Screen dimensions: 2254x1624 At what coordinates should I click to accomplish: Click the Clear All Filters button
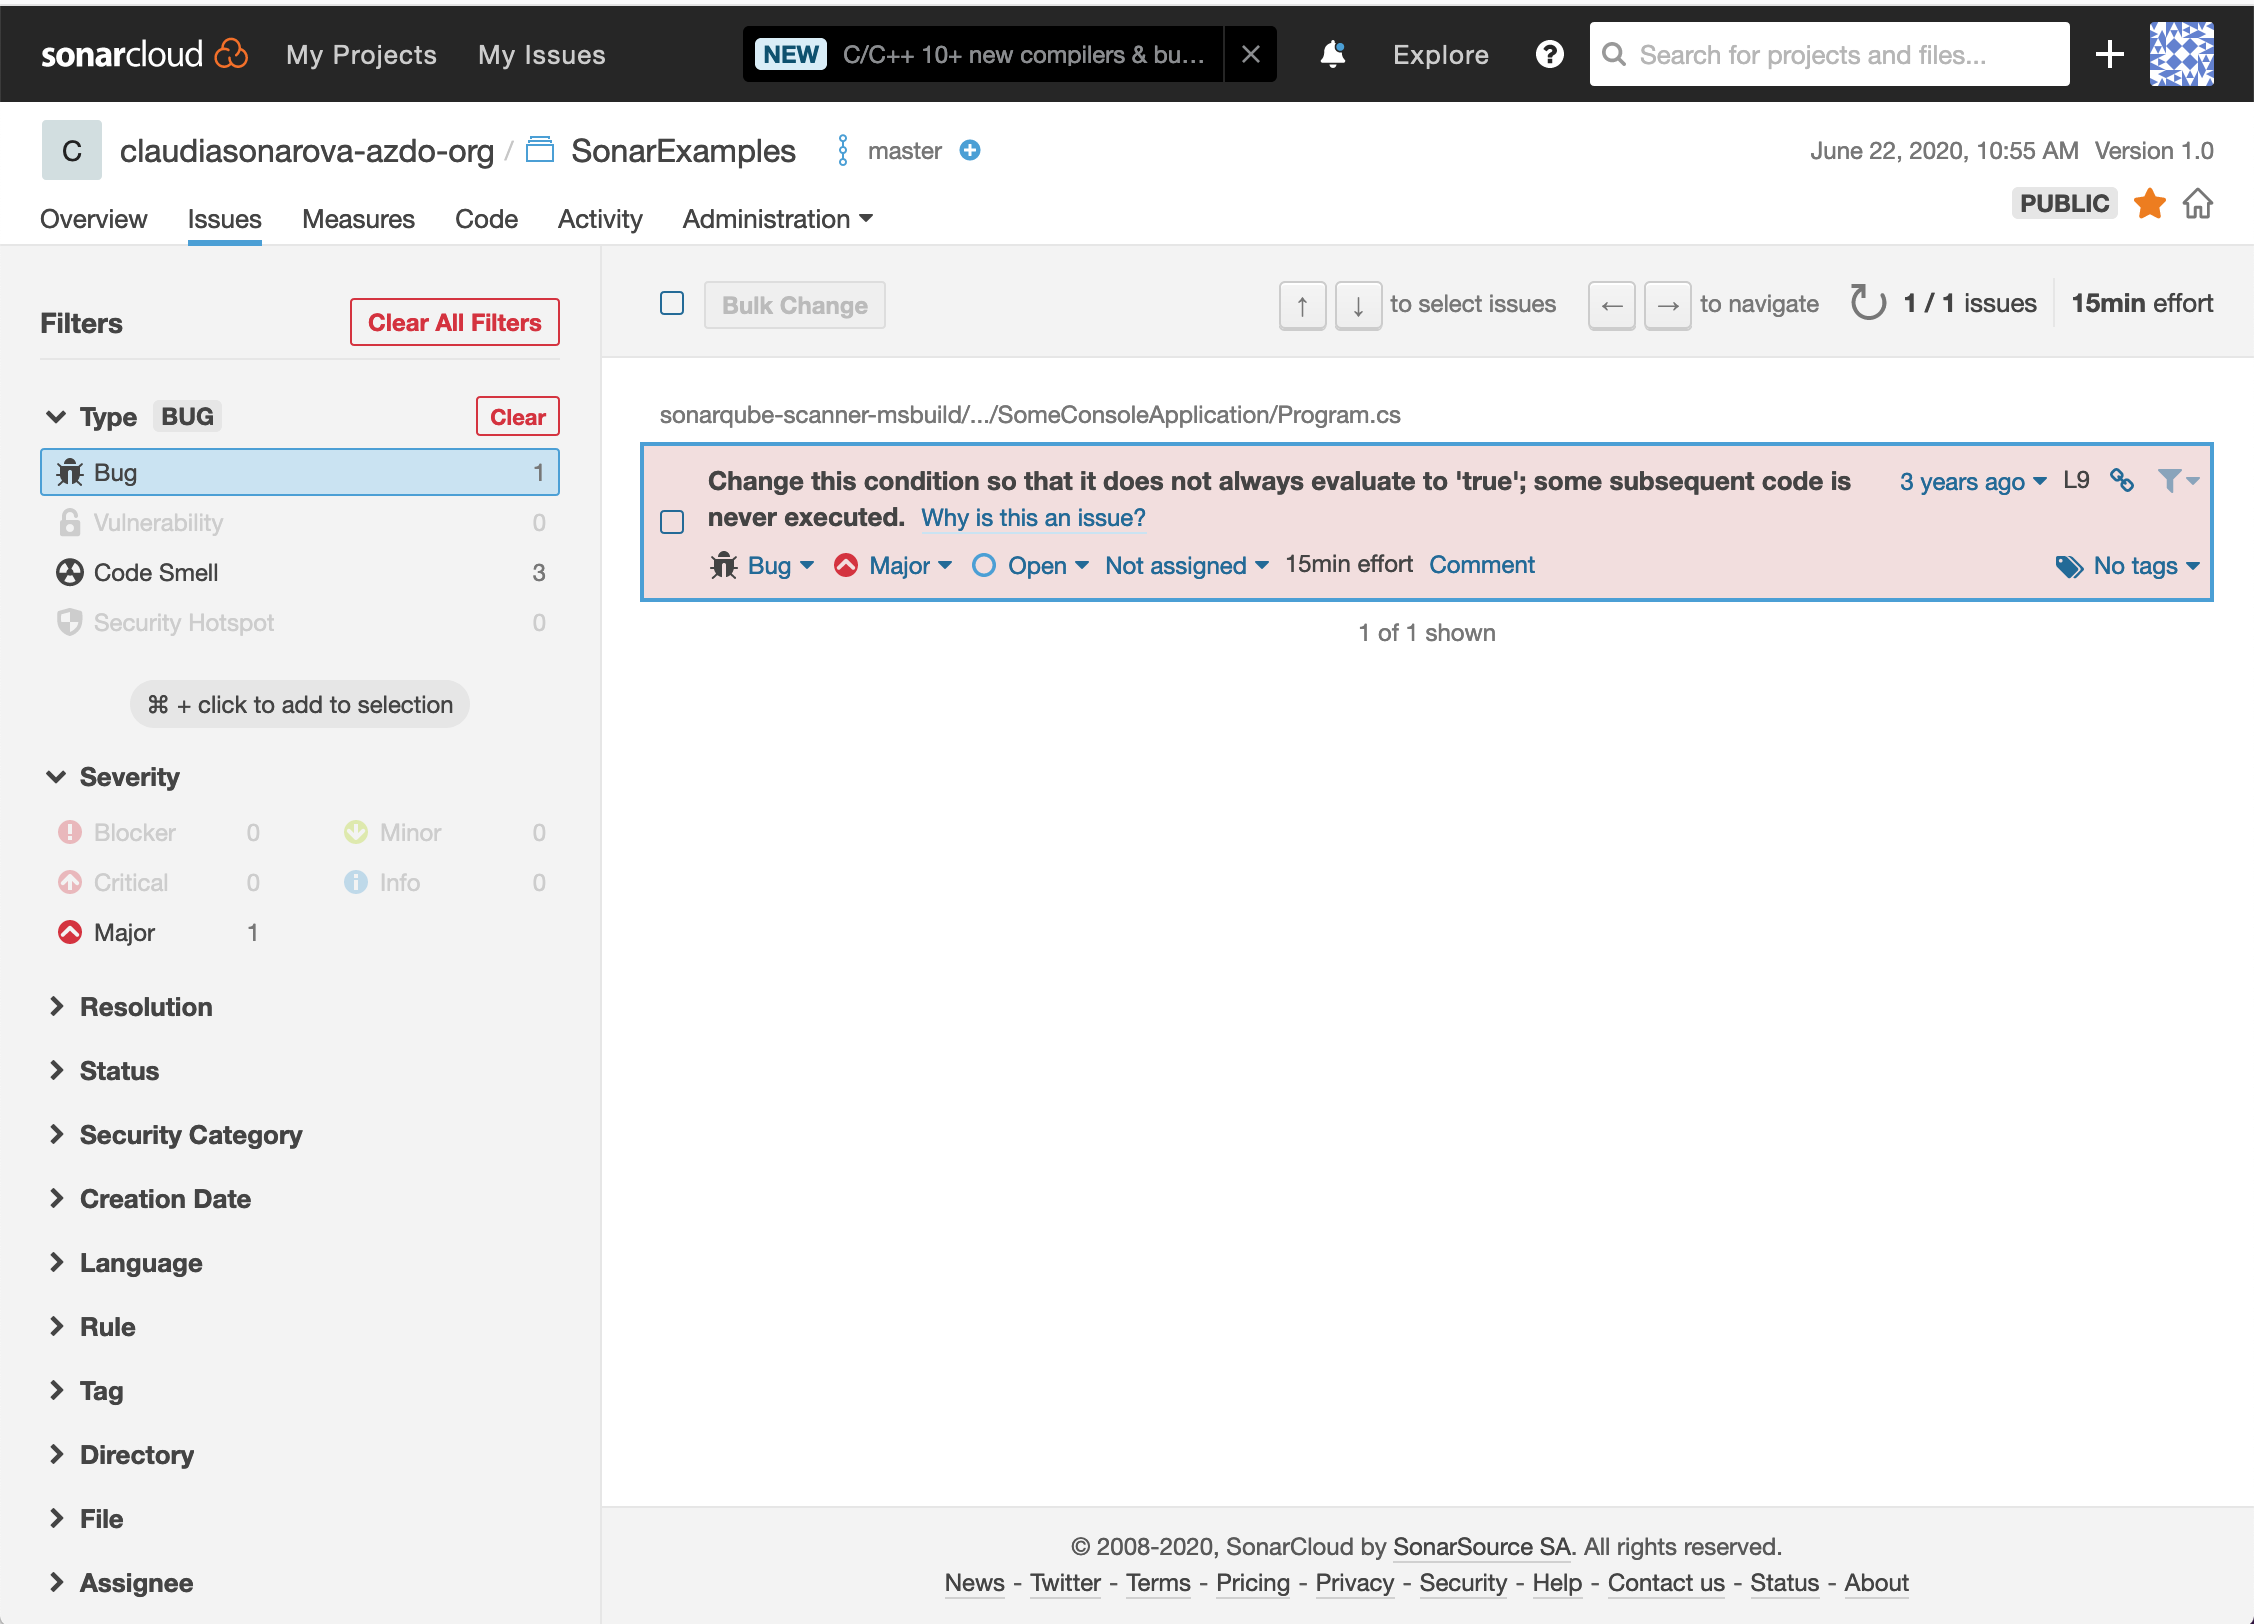coord(455,324)
